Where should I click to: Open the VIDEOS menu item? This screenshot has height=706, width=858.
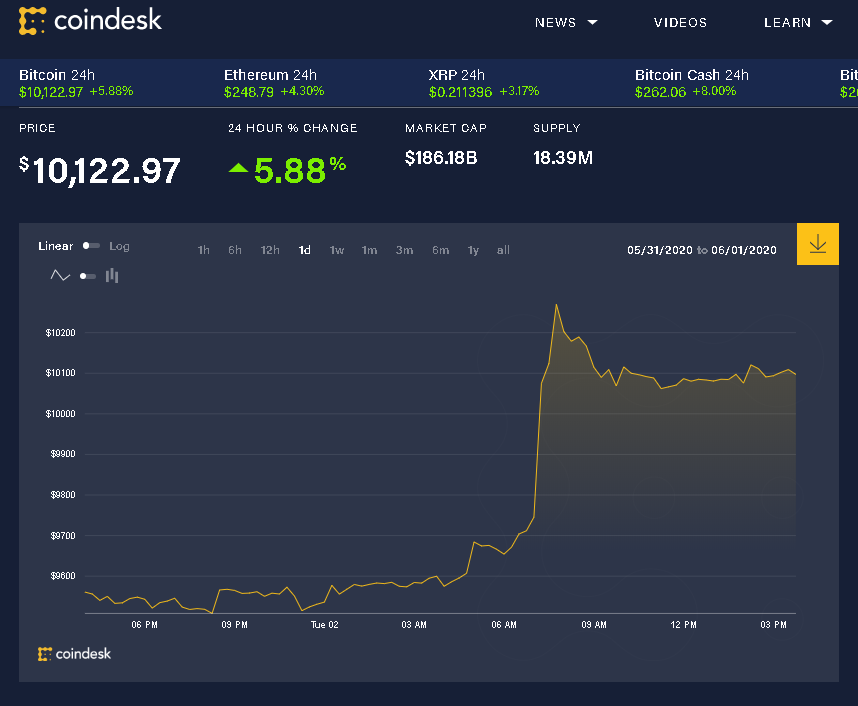coord(680,22)
